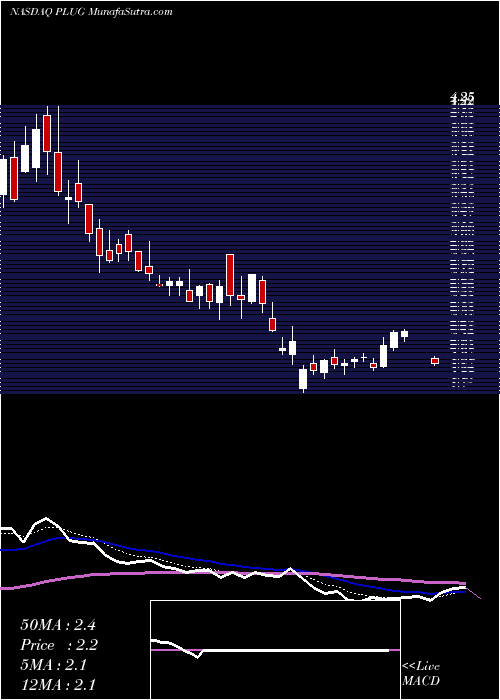Click the "<<Live MACD" label
The width and height of the screenshot is (500, 700).
coord(421,674)
